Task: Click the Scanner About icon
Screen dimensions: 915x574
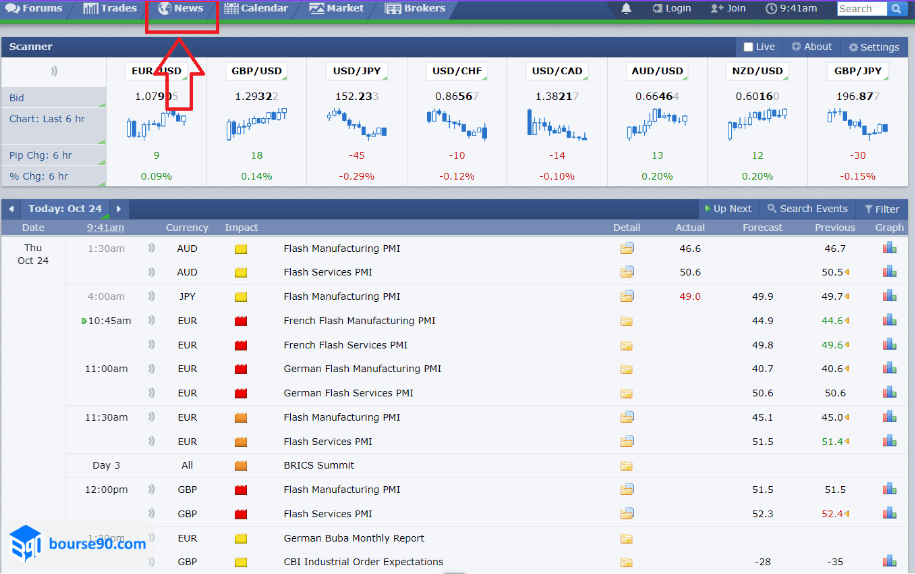Action: point(797,47)
